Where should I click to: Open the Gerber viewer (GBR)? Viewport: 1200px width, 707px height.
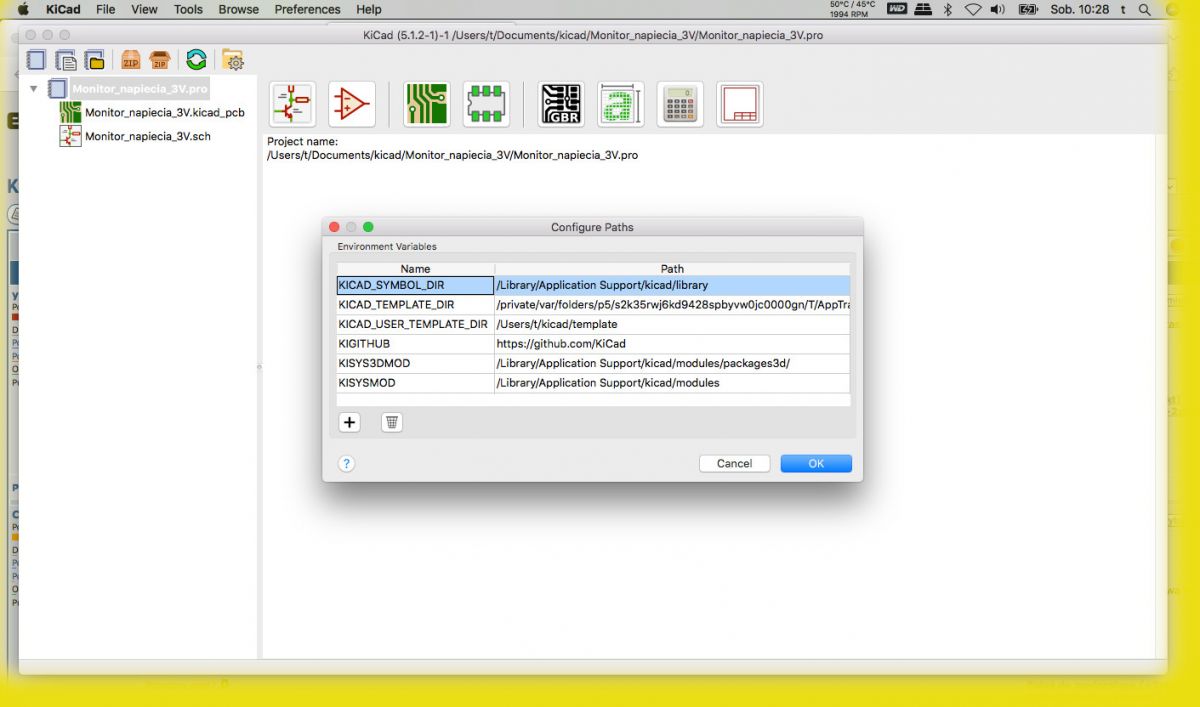(x=561, y=104)
